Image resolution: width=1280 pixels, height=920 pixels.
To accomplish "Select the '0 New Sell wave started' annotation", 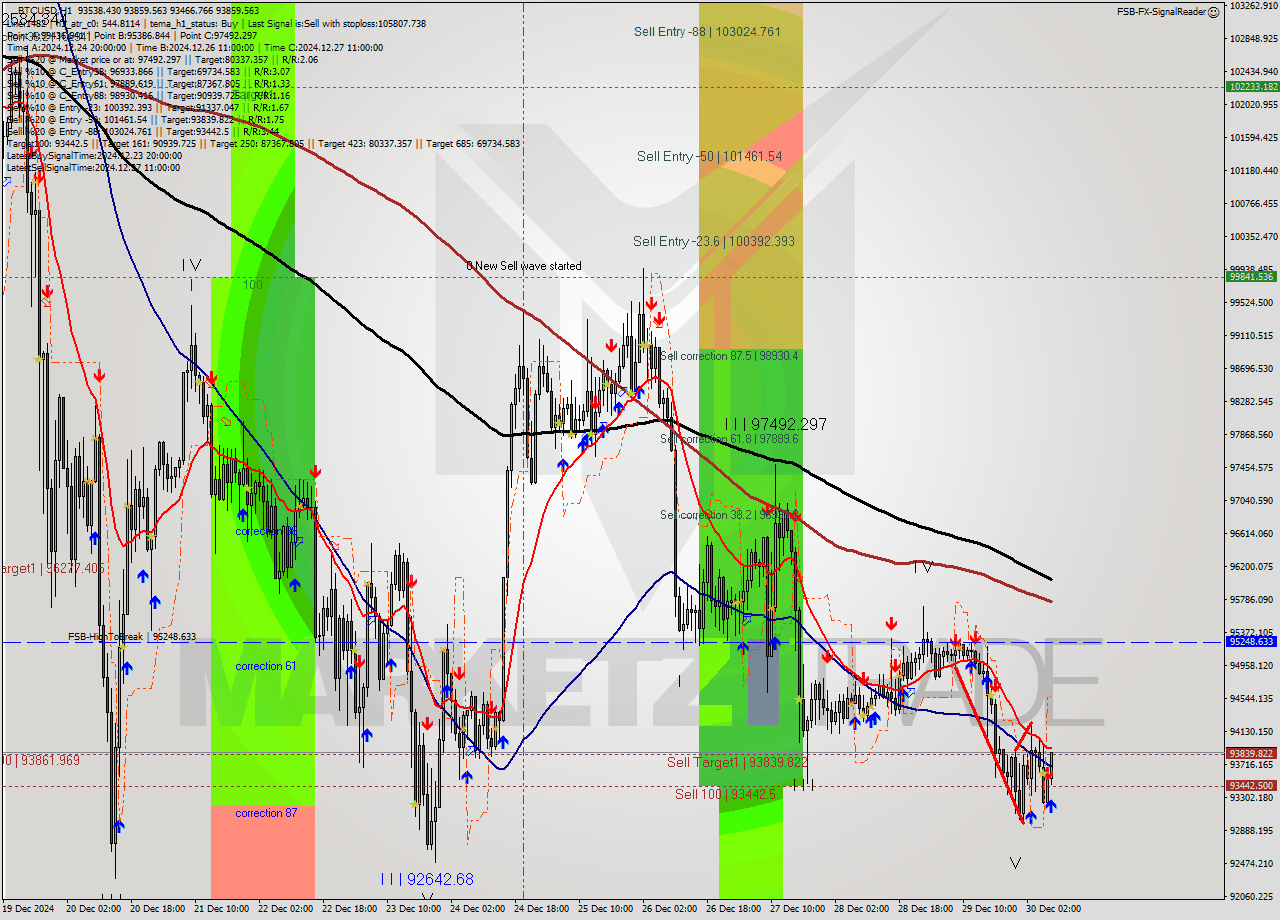I will click(524, 266).
